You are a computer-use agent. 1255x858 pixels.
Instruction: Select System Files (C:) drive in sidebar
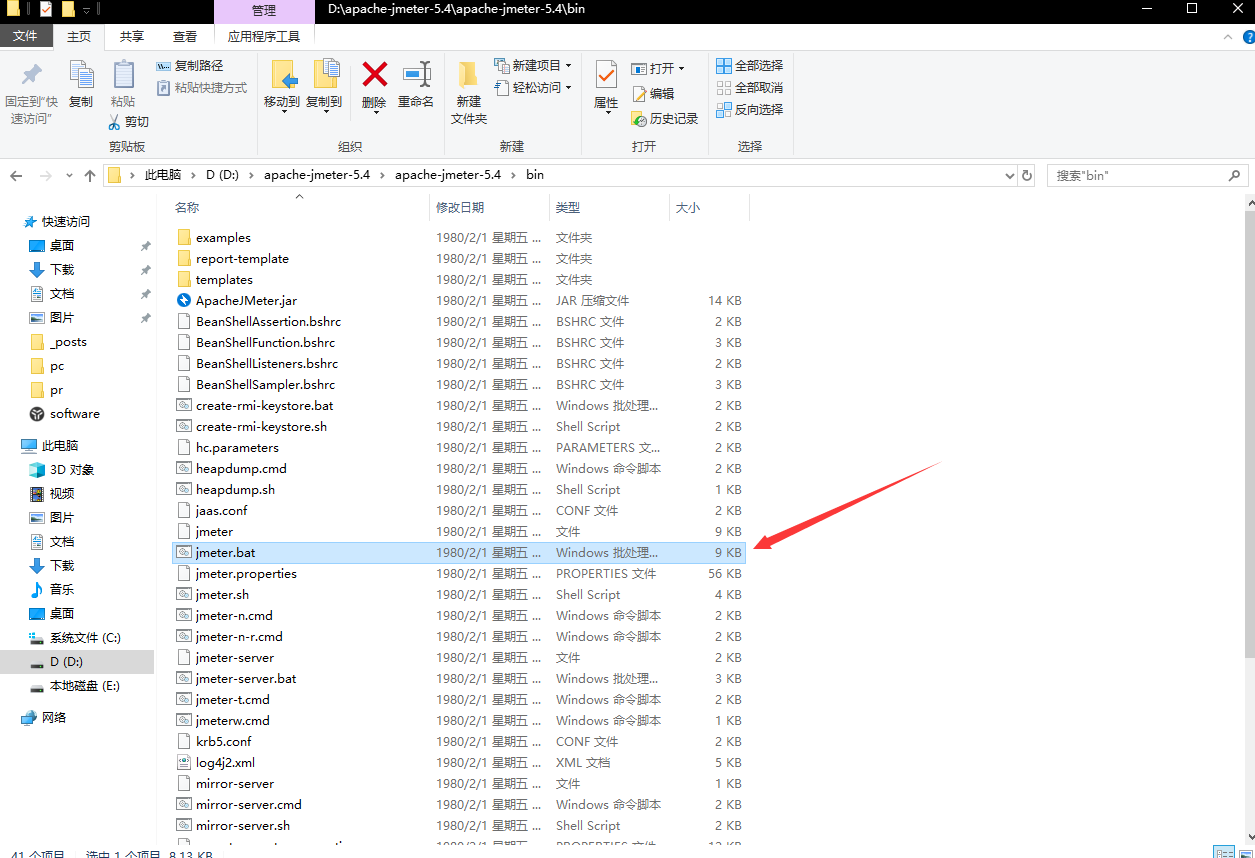84,638
